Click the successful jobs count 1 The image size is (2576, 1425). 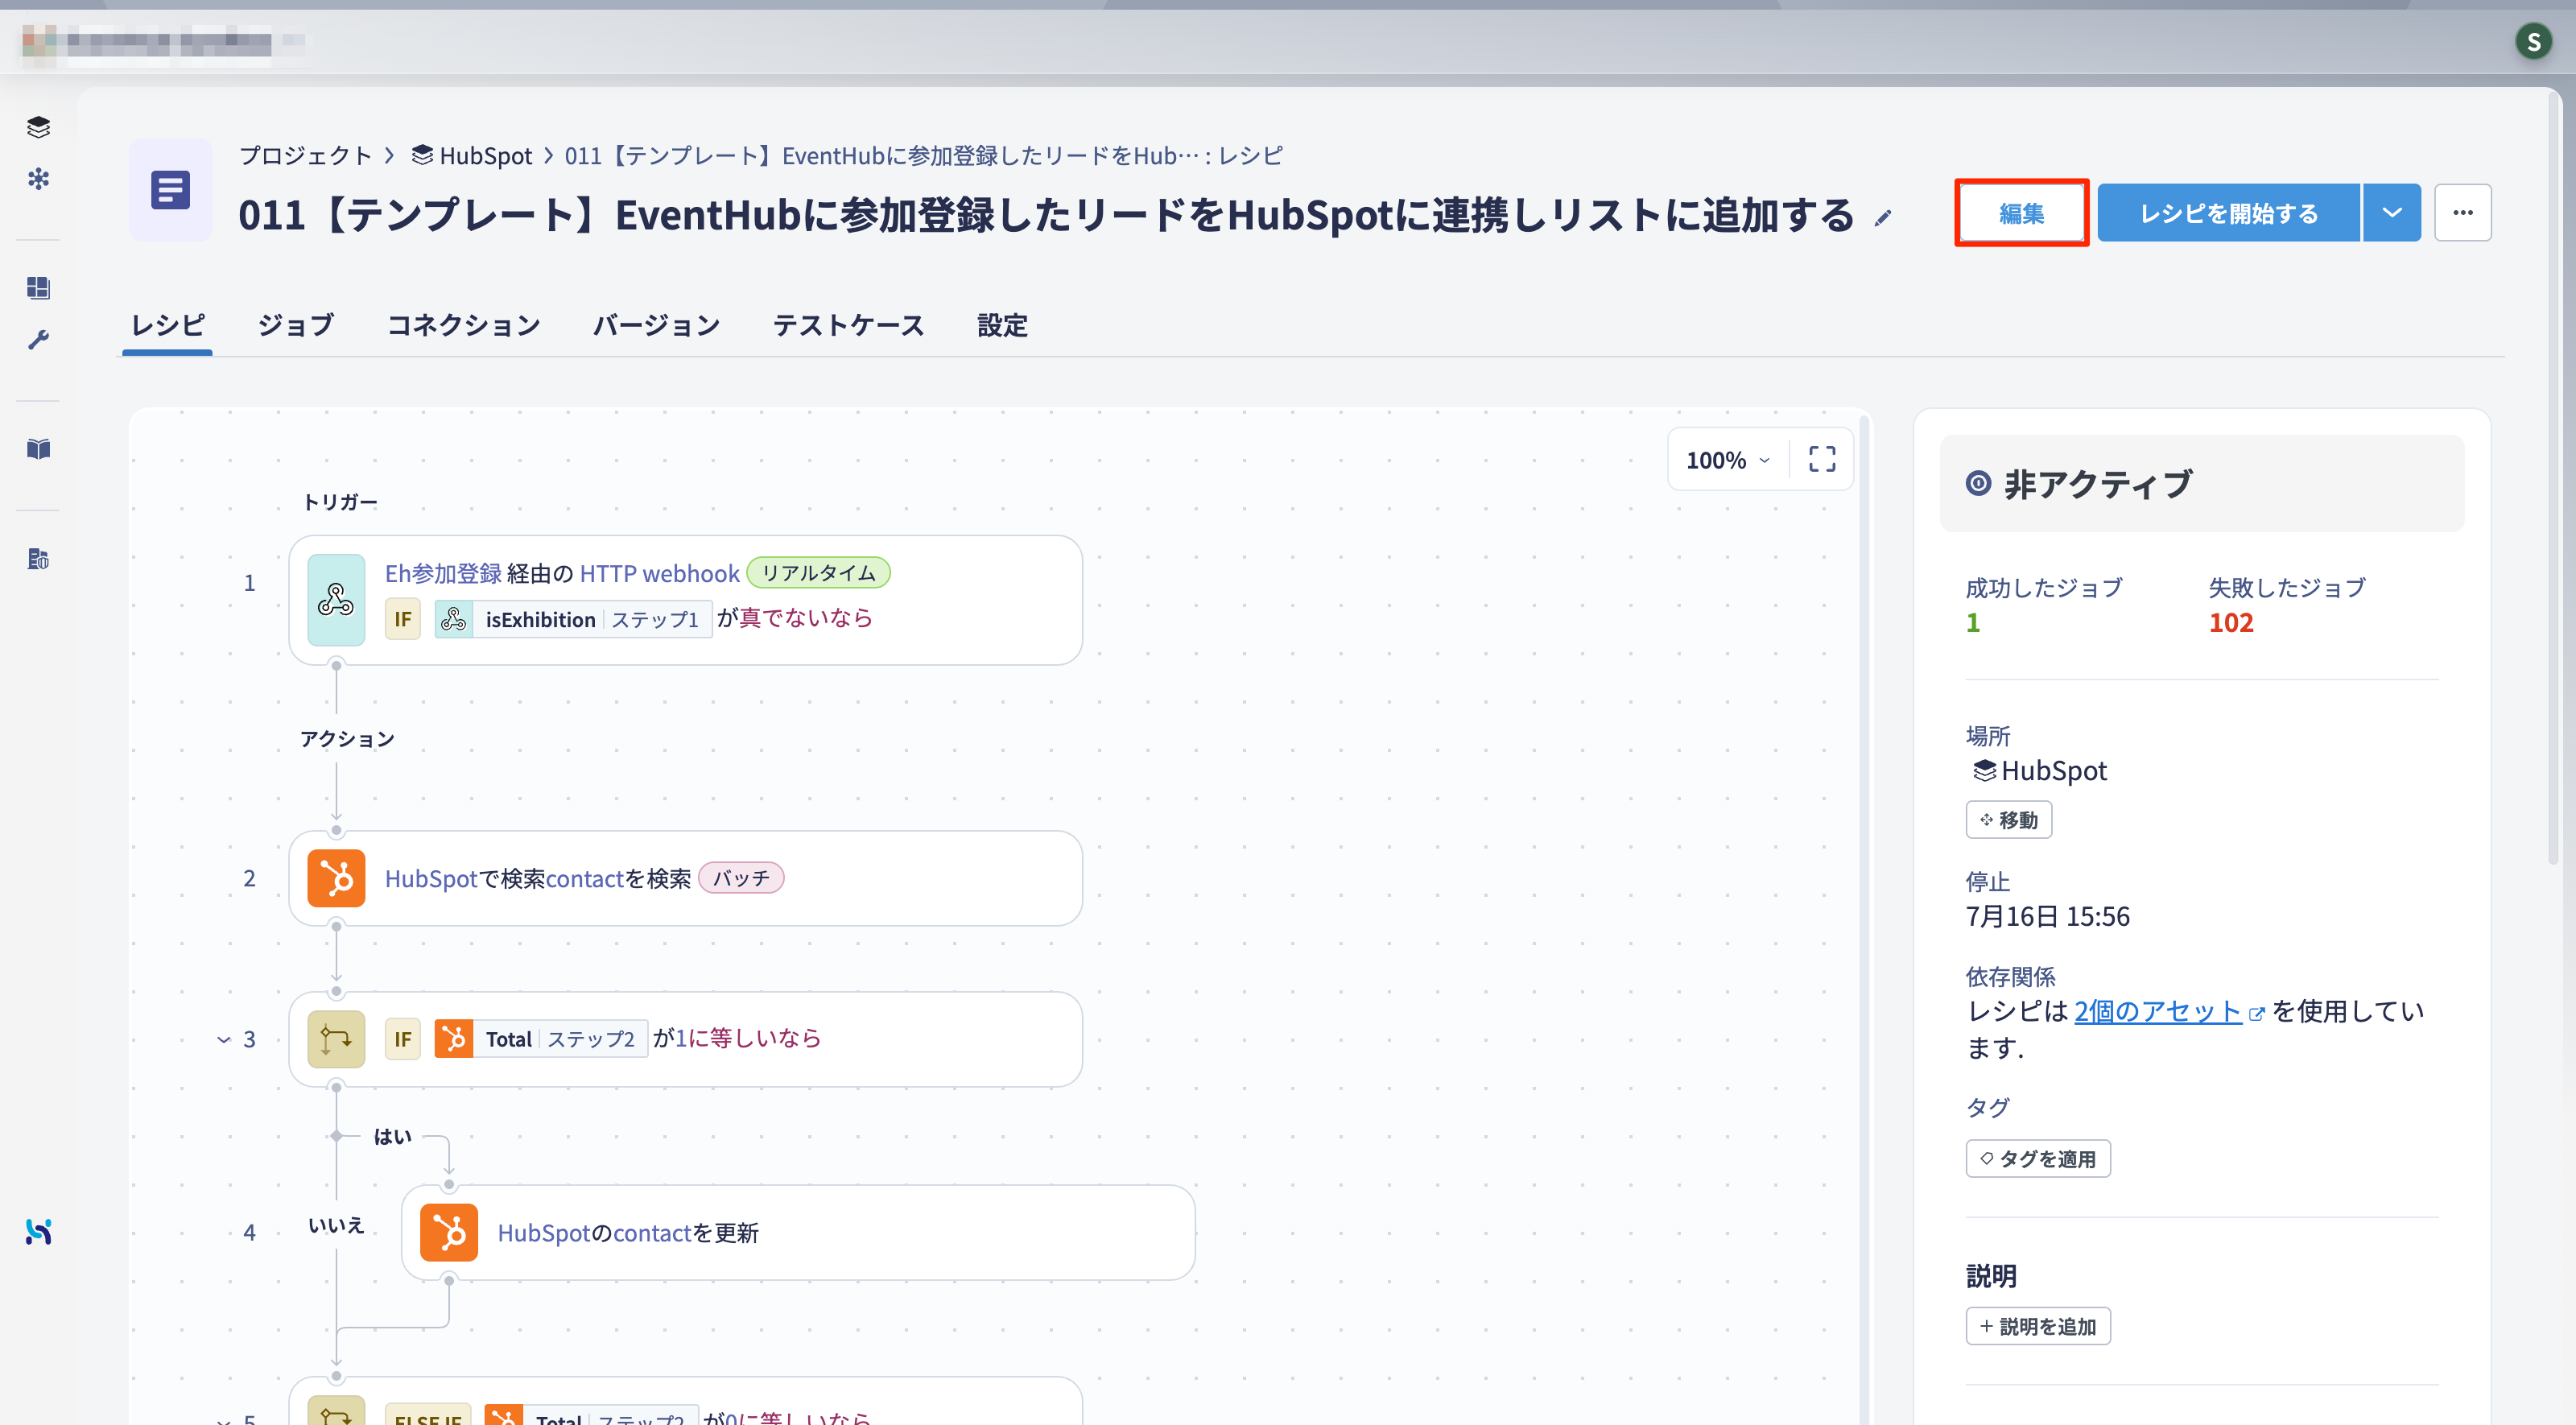click(1972, 622)
